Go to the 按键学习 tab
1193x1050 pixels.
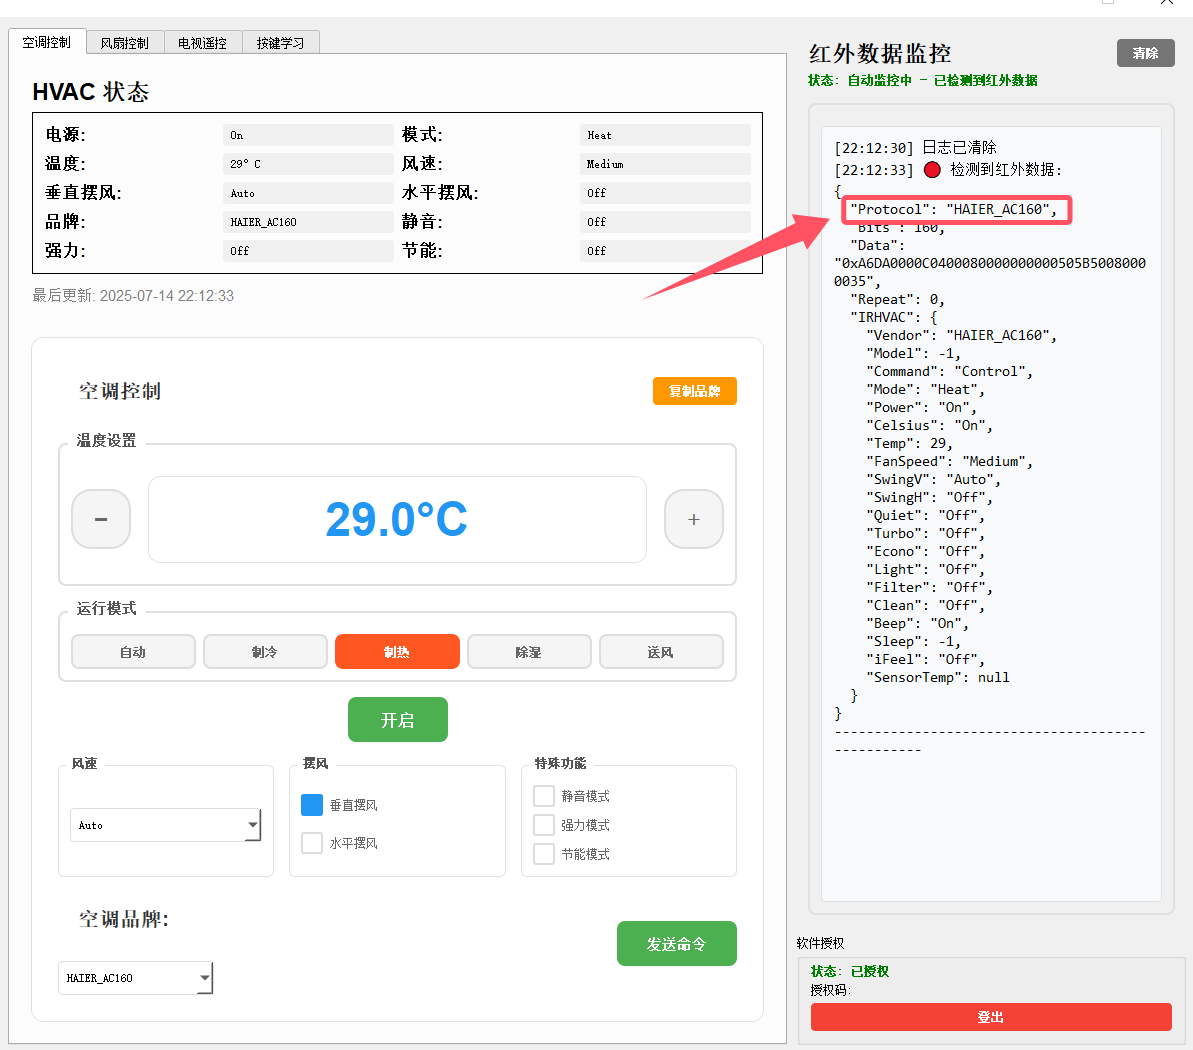pos(280,43)
